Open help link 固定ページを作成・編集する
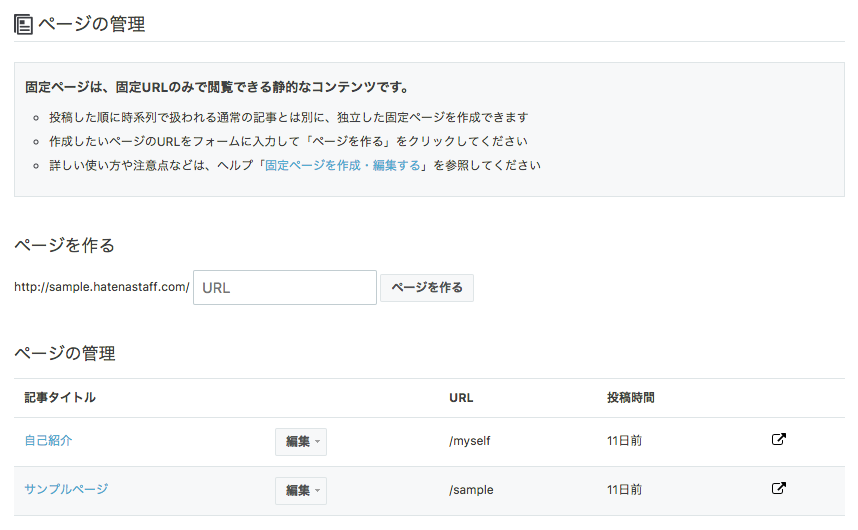The width and height of the screenshot is (858, 530). tap(343, 165)
